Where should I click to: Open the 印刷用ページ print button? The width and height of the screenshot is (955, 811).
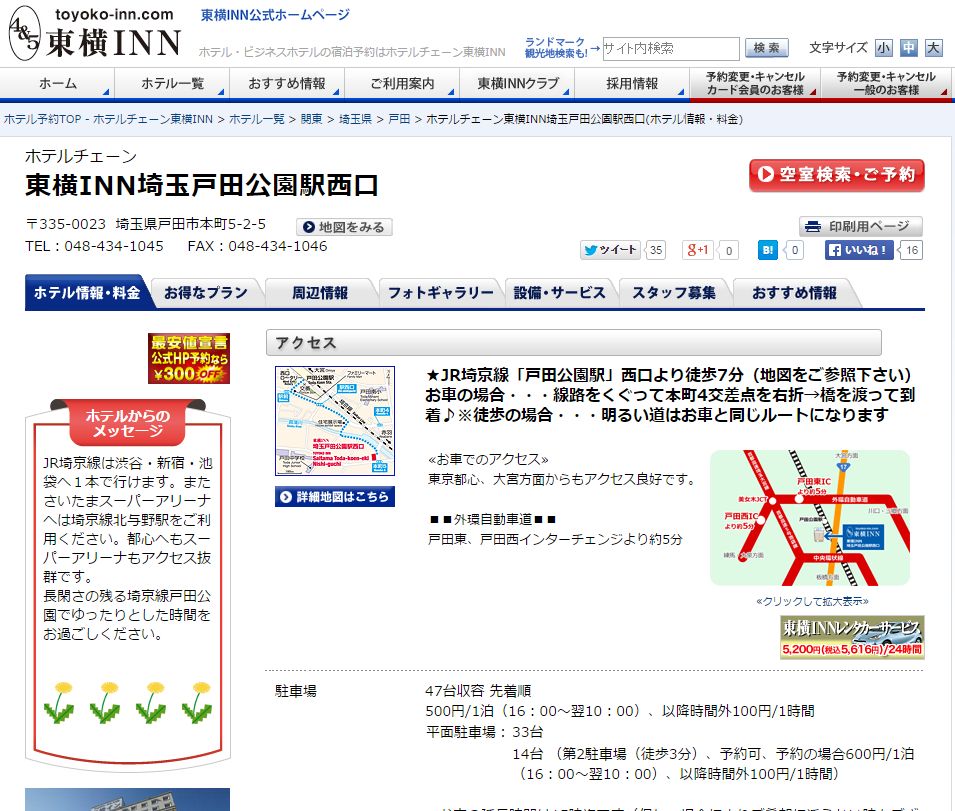(861, 226)
